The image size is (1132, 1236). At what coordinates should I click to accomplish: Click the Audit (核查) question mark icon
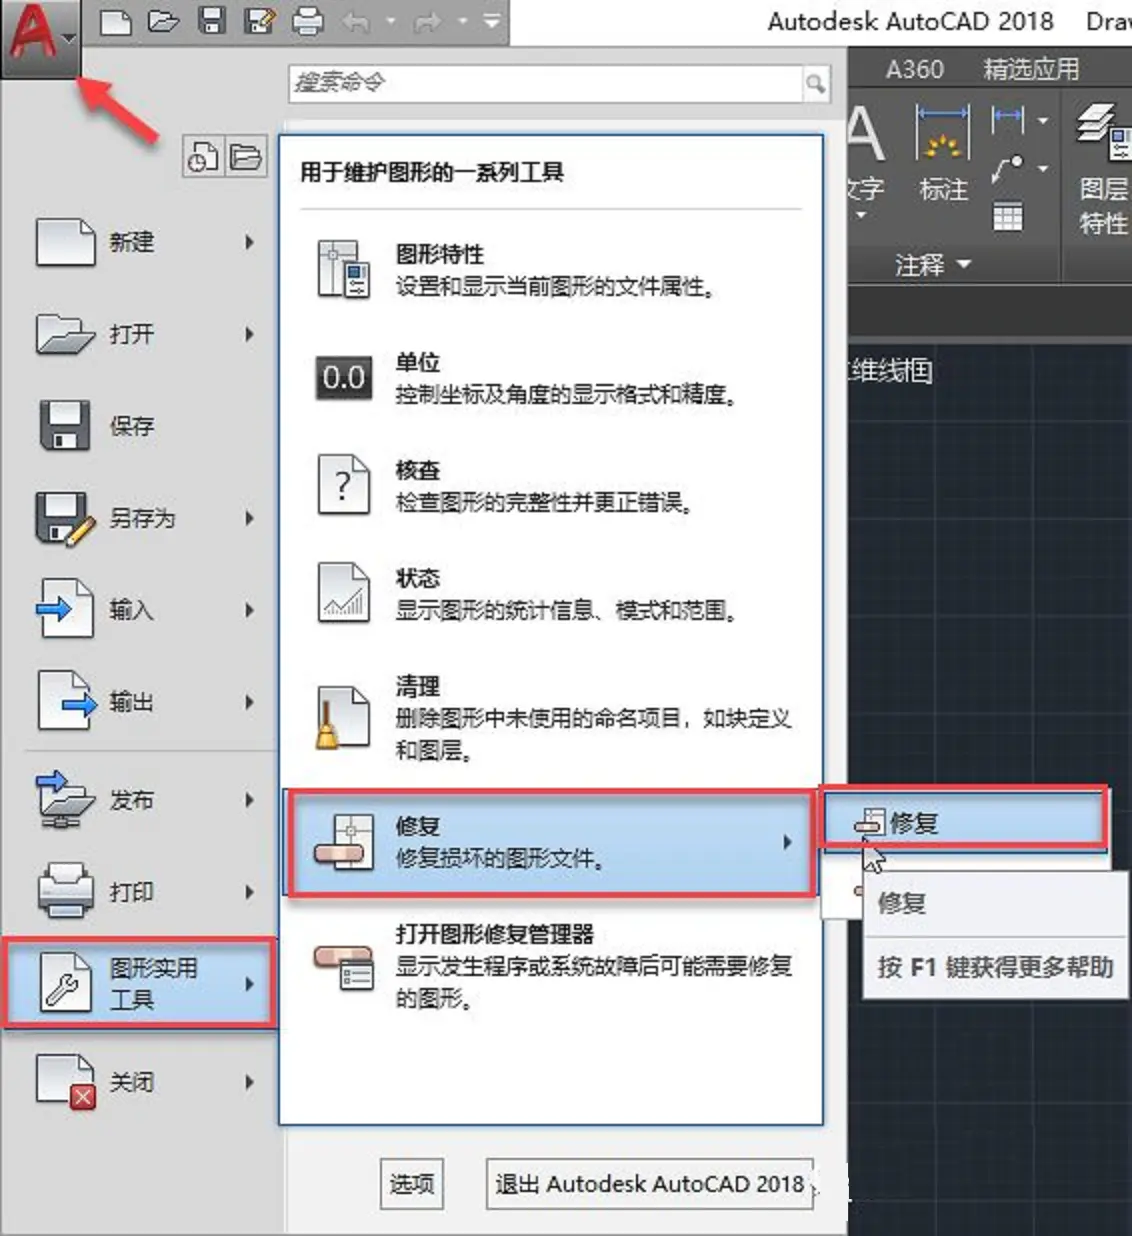tap(344, 484)
